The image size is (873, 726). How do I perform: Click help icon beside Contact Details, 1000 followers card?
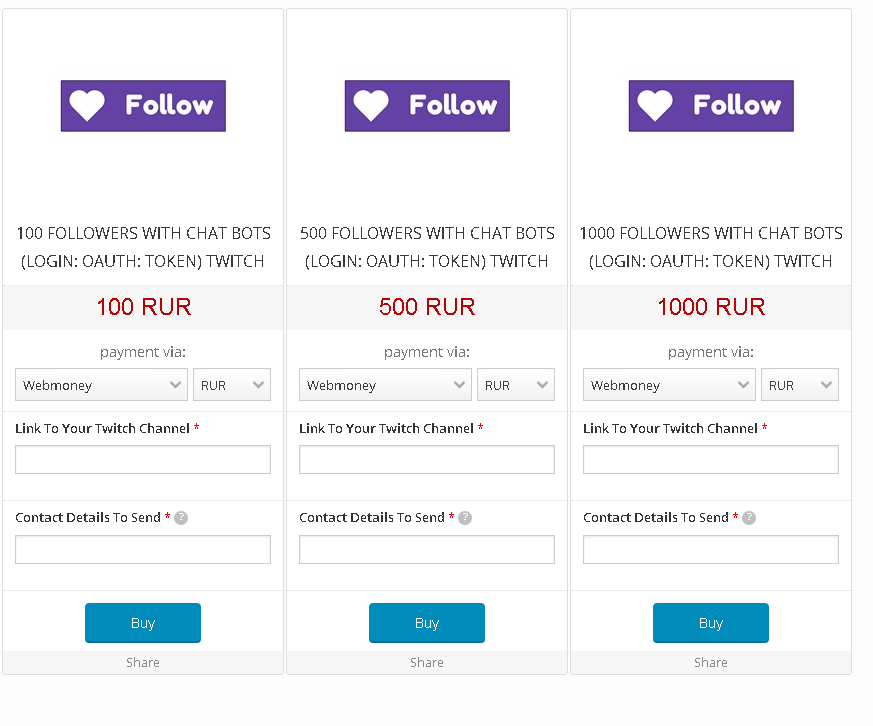tap(749, 518)
